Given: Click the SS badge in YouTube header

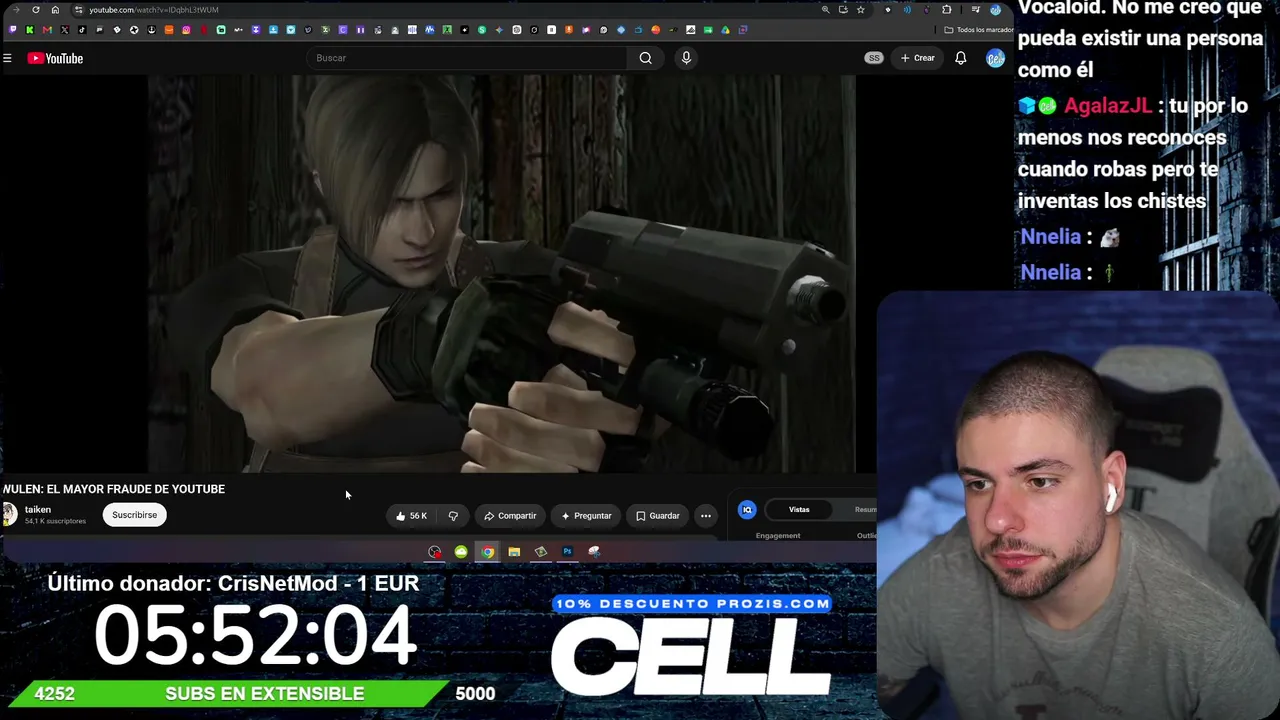Looking at the screenshot, I should 874,58.
